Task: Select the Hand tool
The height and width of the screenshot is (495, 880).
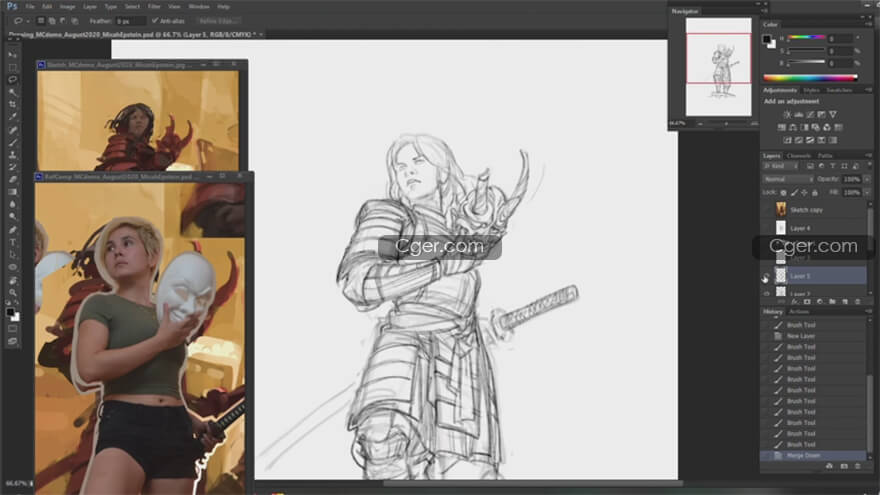Action: coord(12,279)
